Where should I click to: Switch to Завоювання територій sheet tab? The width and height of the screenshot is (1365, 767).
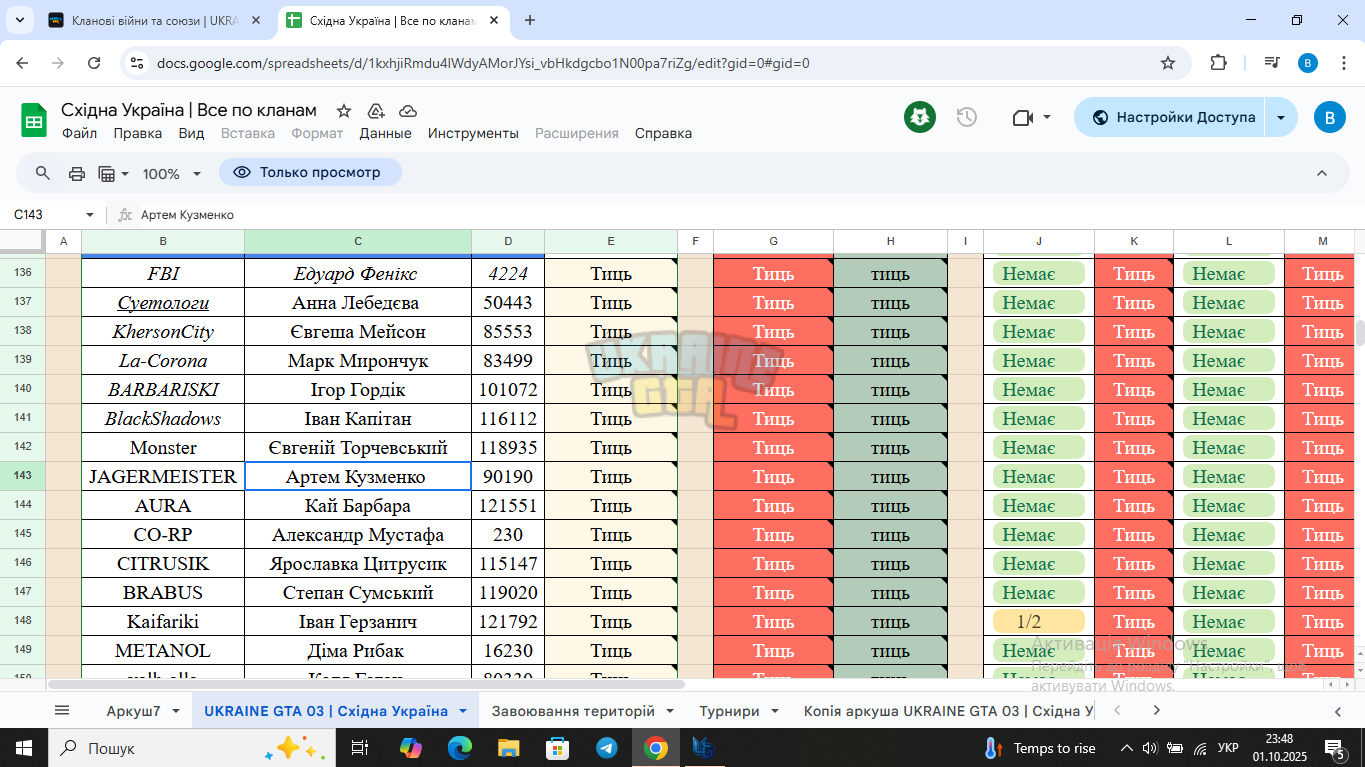tap(573, 711)
